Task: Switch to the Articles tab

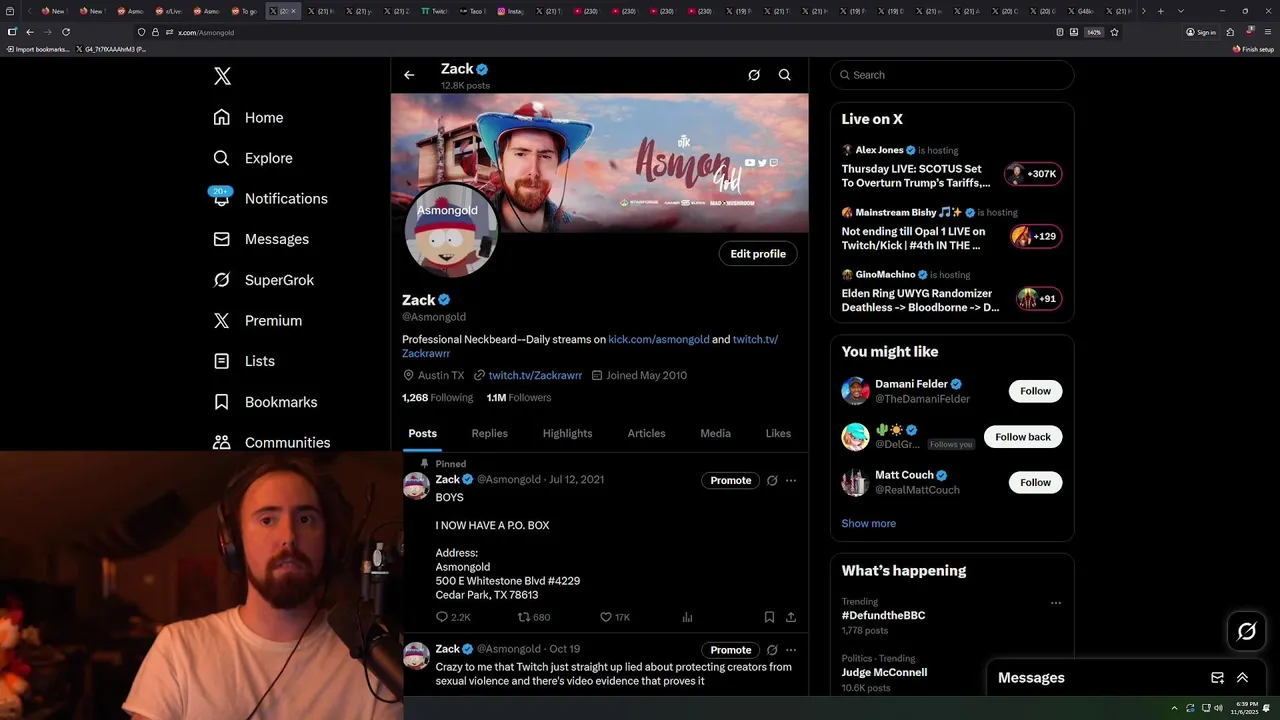Action: tap(646, 433)
